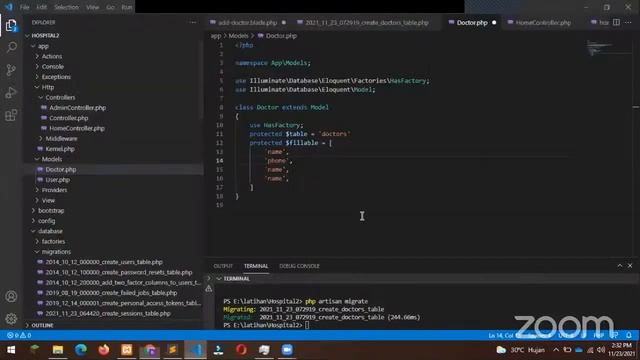Image resolution: width=640 pixels, height=360 pixels.
Task: Expand the OUTLINE section
Action: (42, 325)
